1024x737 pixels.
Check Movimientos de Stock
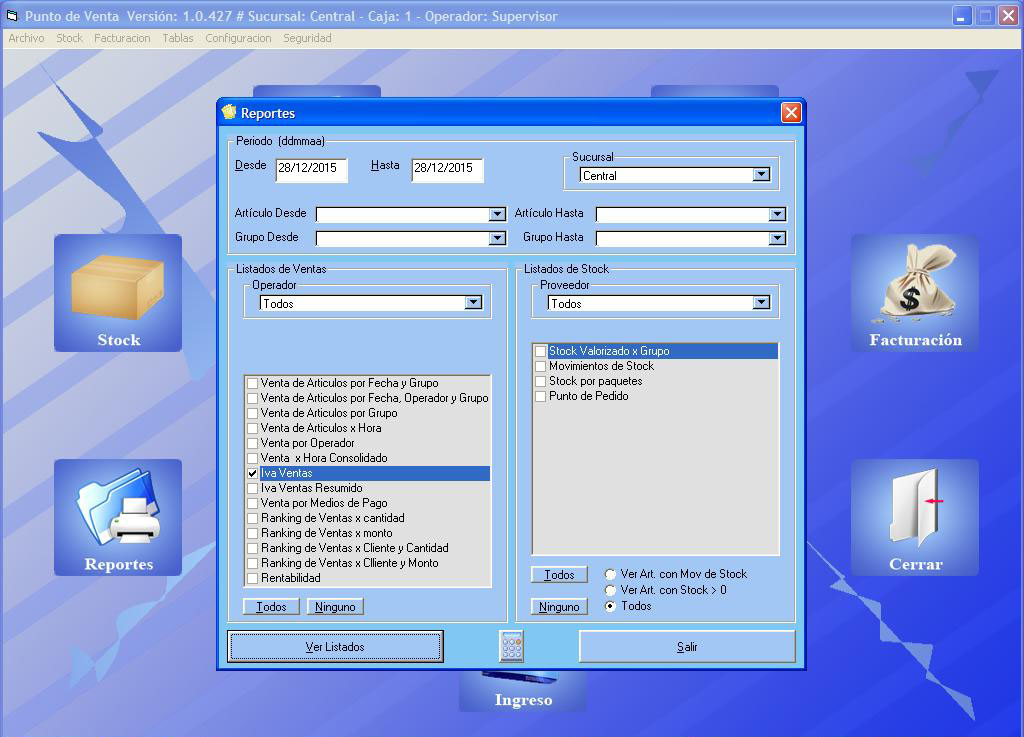540,366
